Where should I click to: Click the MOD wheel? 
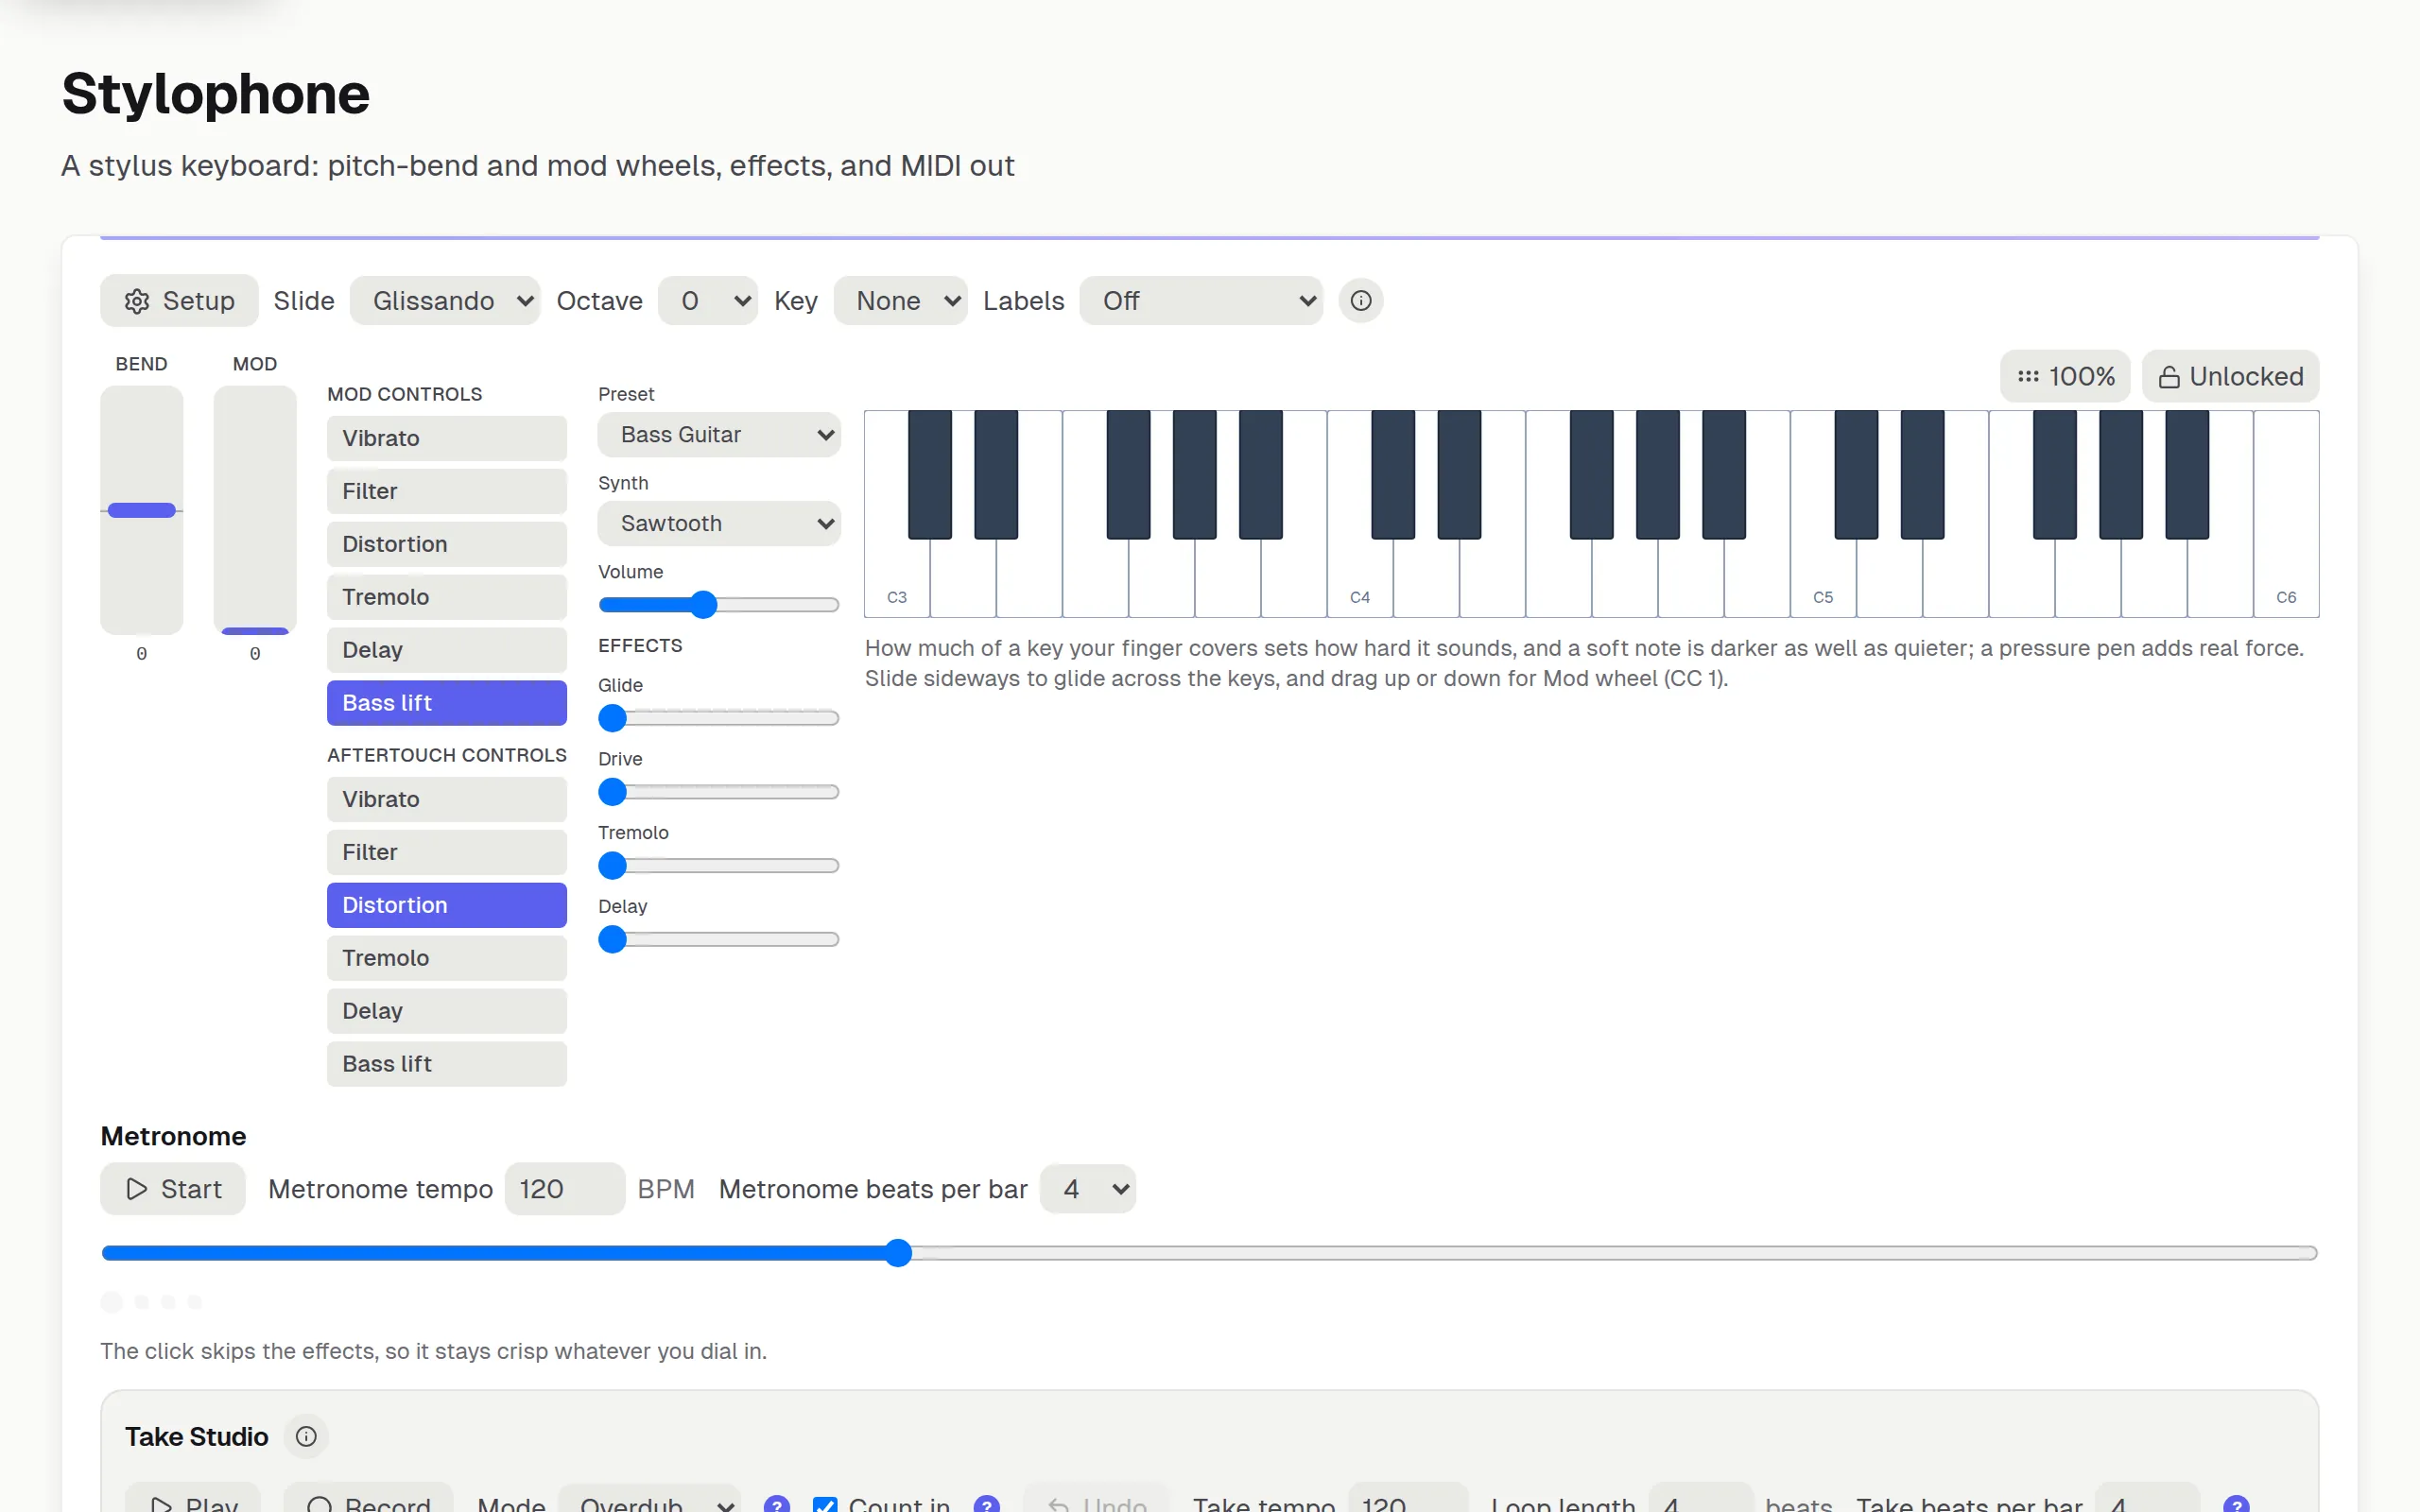[x=255, y=511]
